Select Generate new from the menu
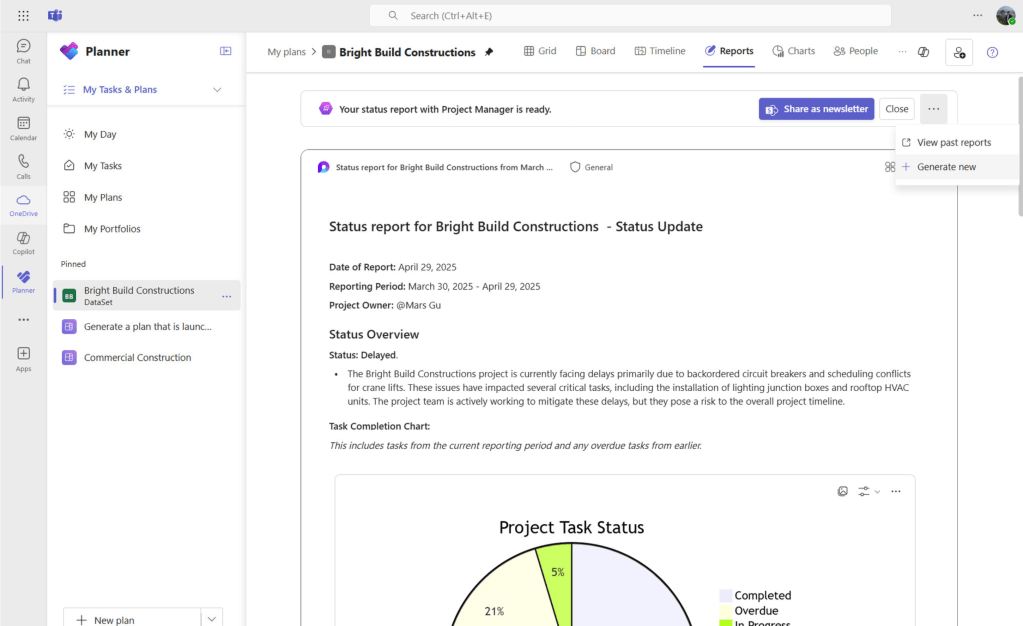The height and width of the screenshot is (626, 1023). (x=946, y=167)
